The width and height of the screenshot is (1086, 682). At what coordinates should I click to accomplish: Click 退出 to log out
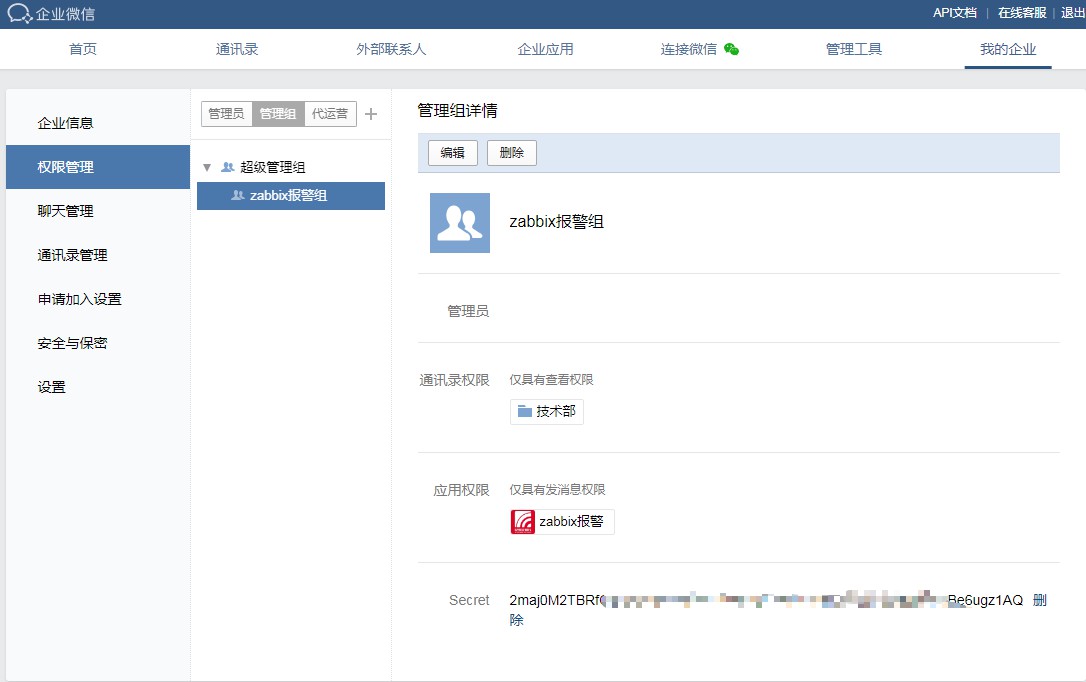(x=1072, y=13)
